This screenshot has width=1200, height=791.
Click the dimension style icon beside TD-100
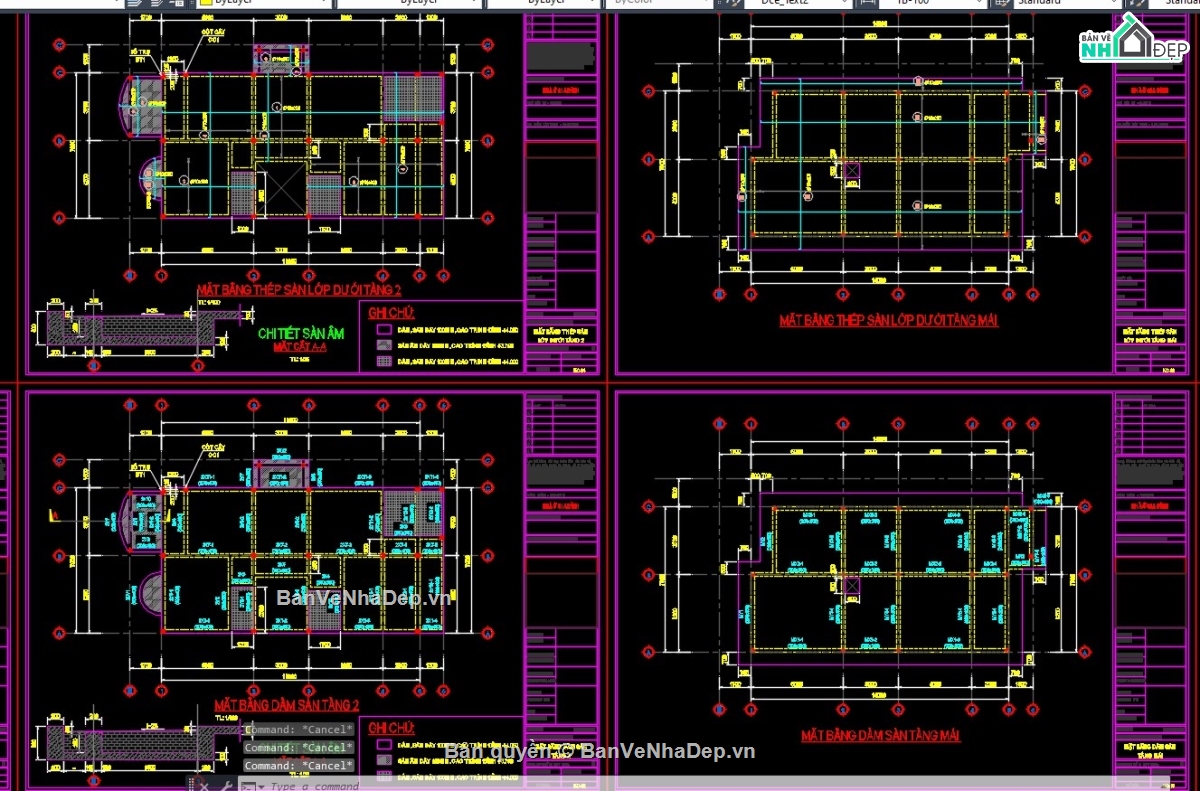(x=864, y=3)
